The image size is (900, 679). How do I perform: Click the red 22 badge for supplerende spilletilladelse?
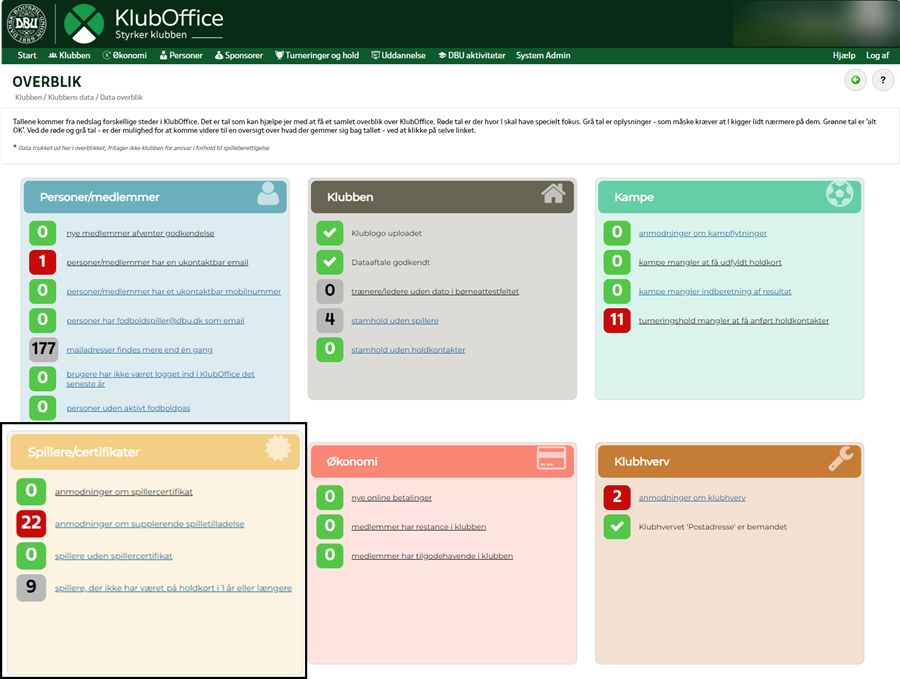click(x=31, y=523)
